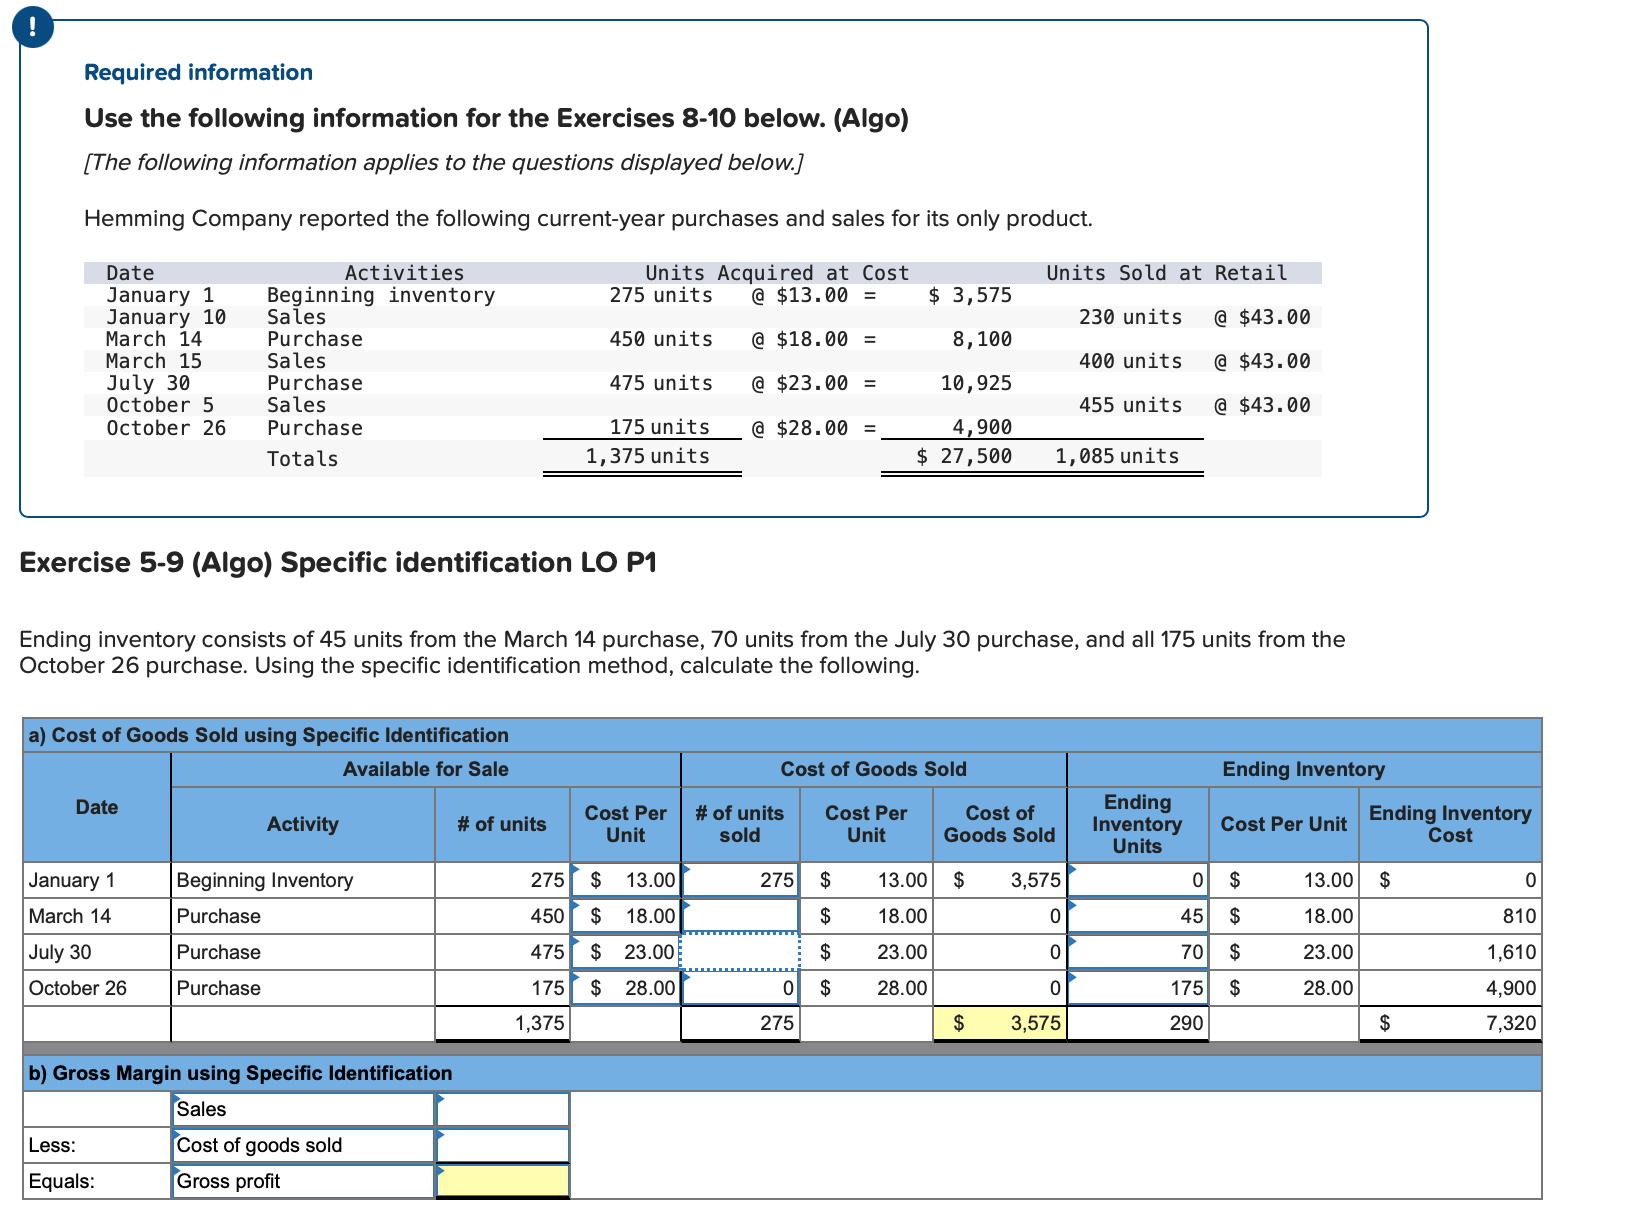Click the 'March 14' date cell in answer table
Image resolution: width=1636 pixels, height=1228 pixels.
(97, 916)
